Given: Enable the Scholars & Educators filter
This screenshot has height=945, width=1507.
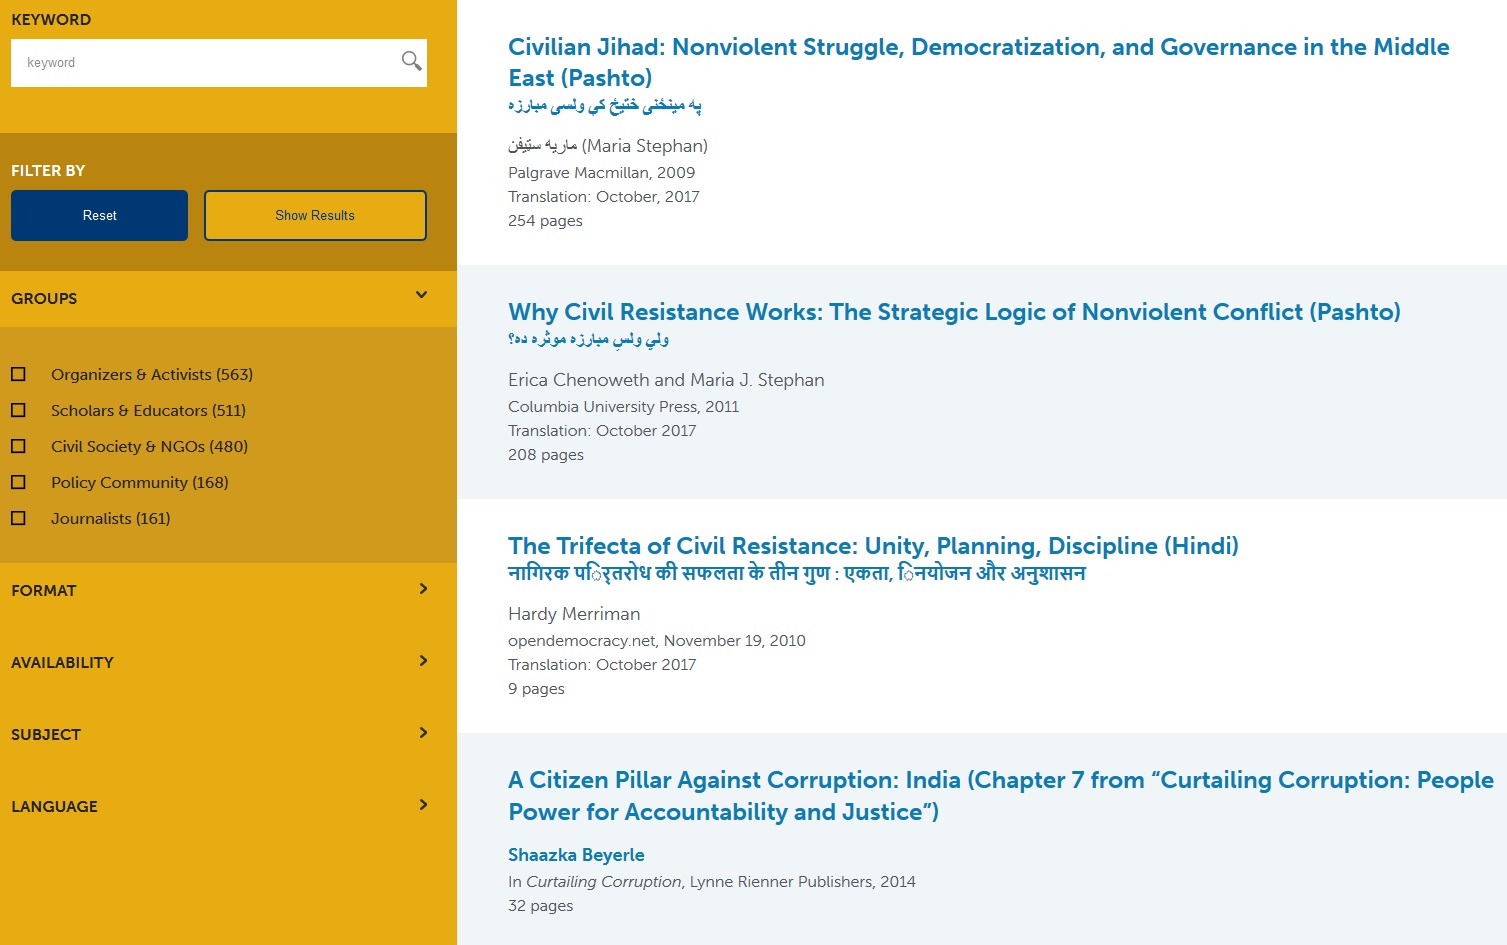Looking at the screenshot, I should pos(18,410).
